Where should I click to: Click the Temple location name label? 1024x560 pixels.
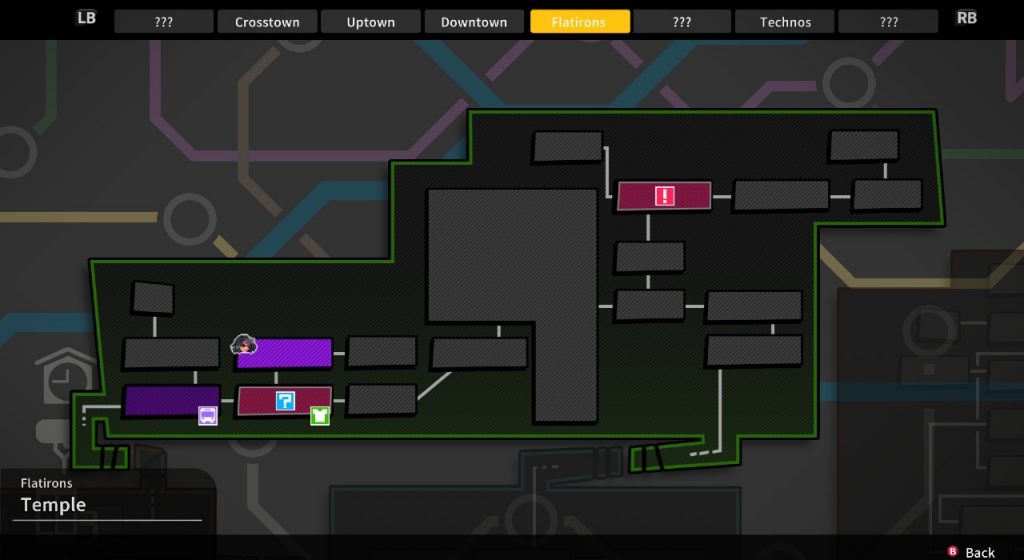(53, 505)
